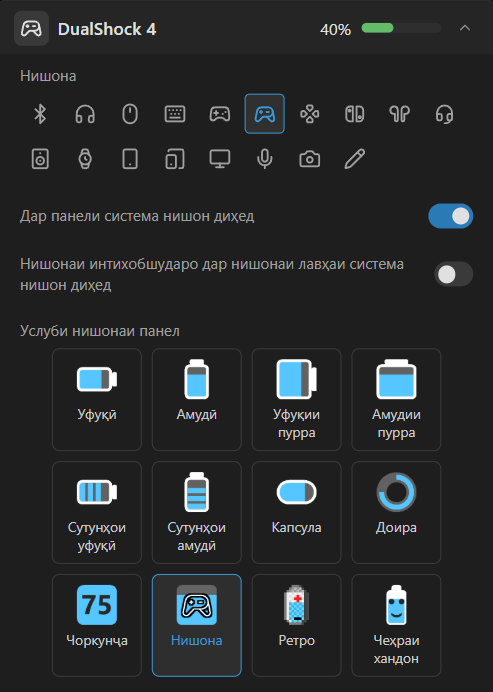Select the pen stylus icon
The width and height of the screenshot is (493, 692).
354,159
